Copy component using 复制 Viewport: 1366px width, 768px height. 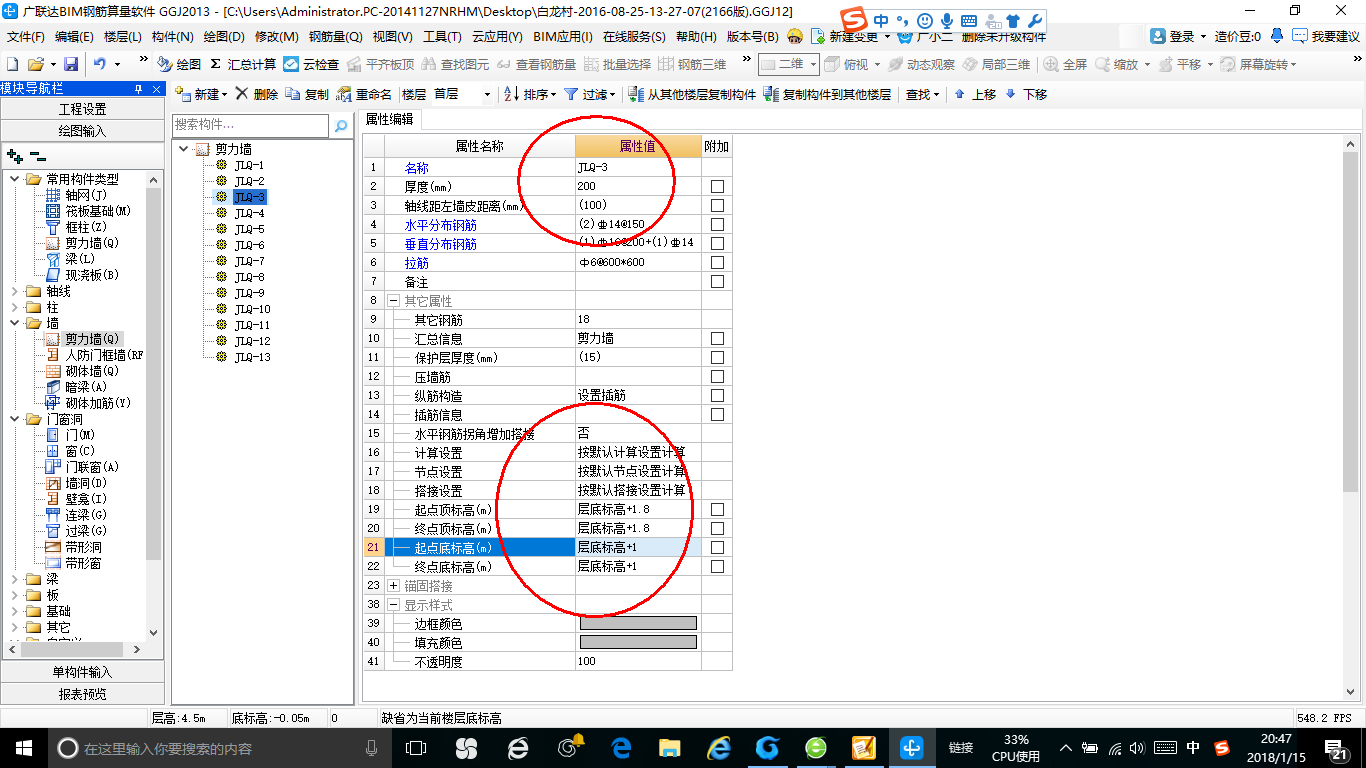[307, 94]
